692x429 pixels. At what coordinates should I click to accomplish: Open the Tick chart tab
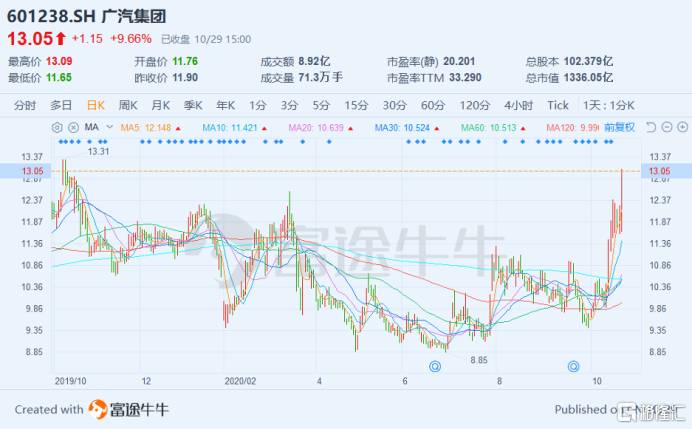pos(558,105)
